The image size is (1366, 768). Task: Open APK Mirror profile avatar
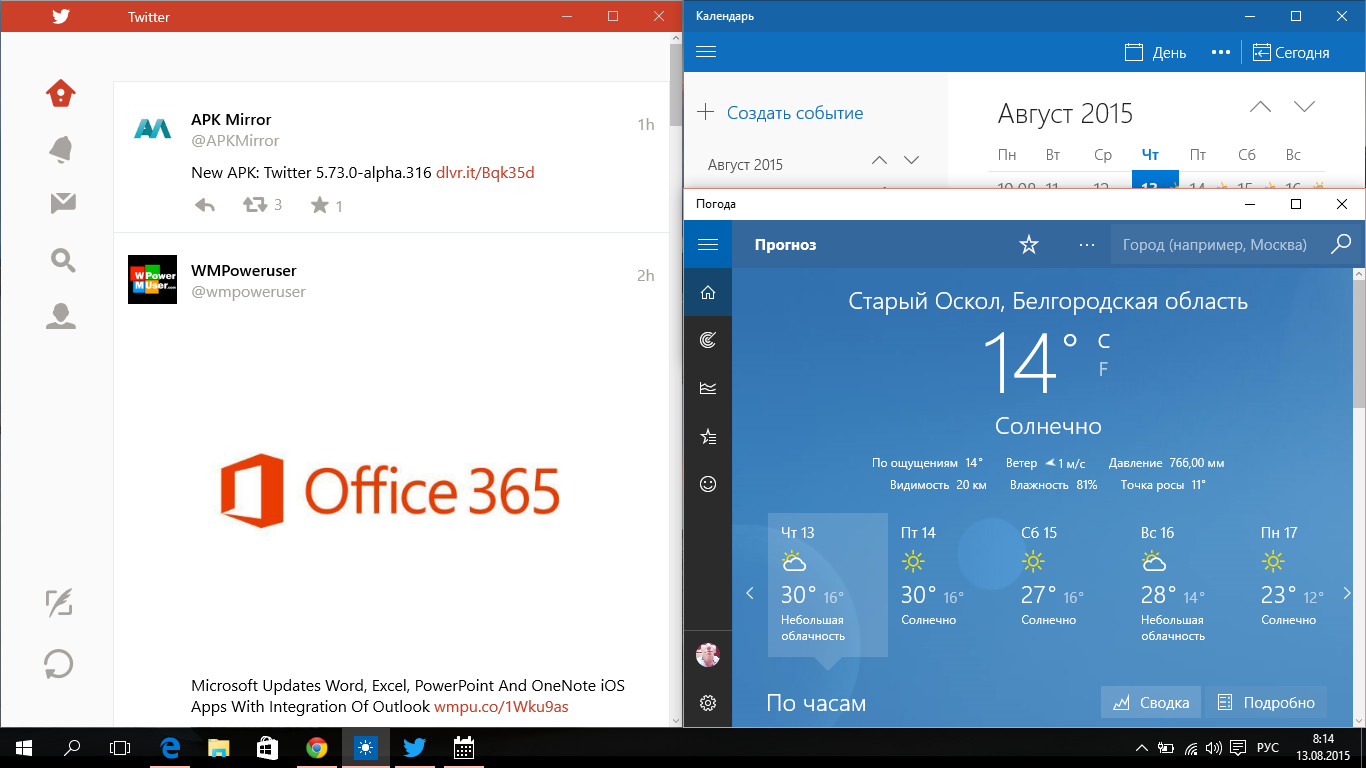point(153,128)
